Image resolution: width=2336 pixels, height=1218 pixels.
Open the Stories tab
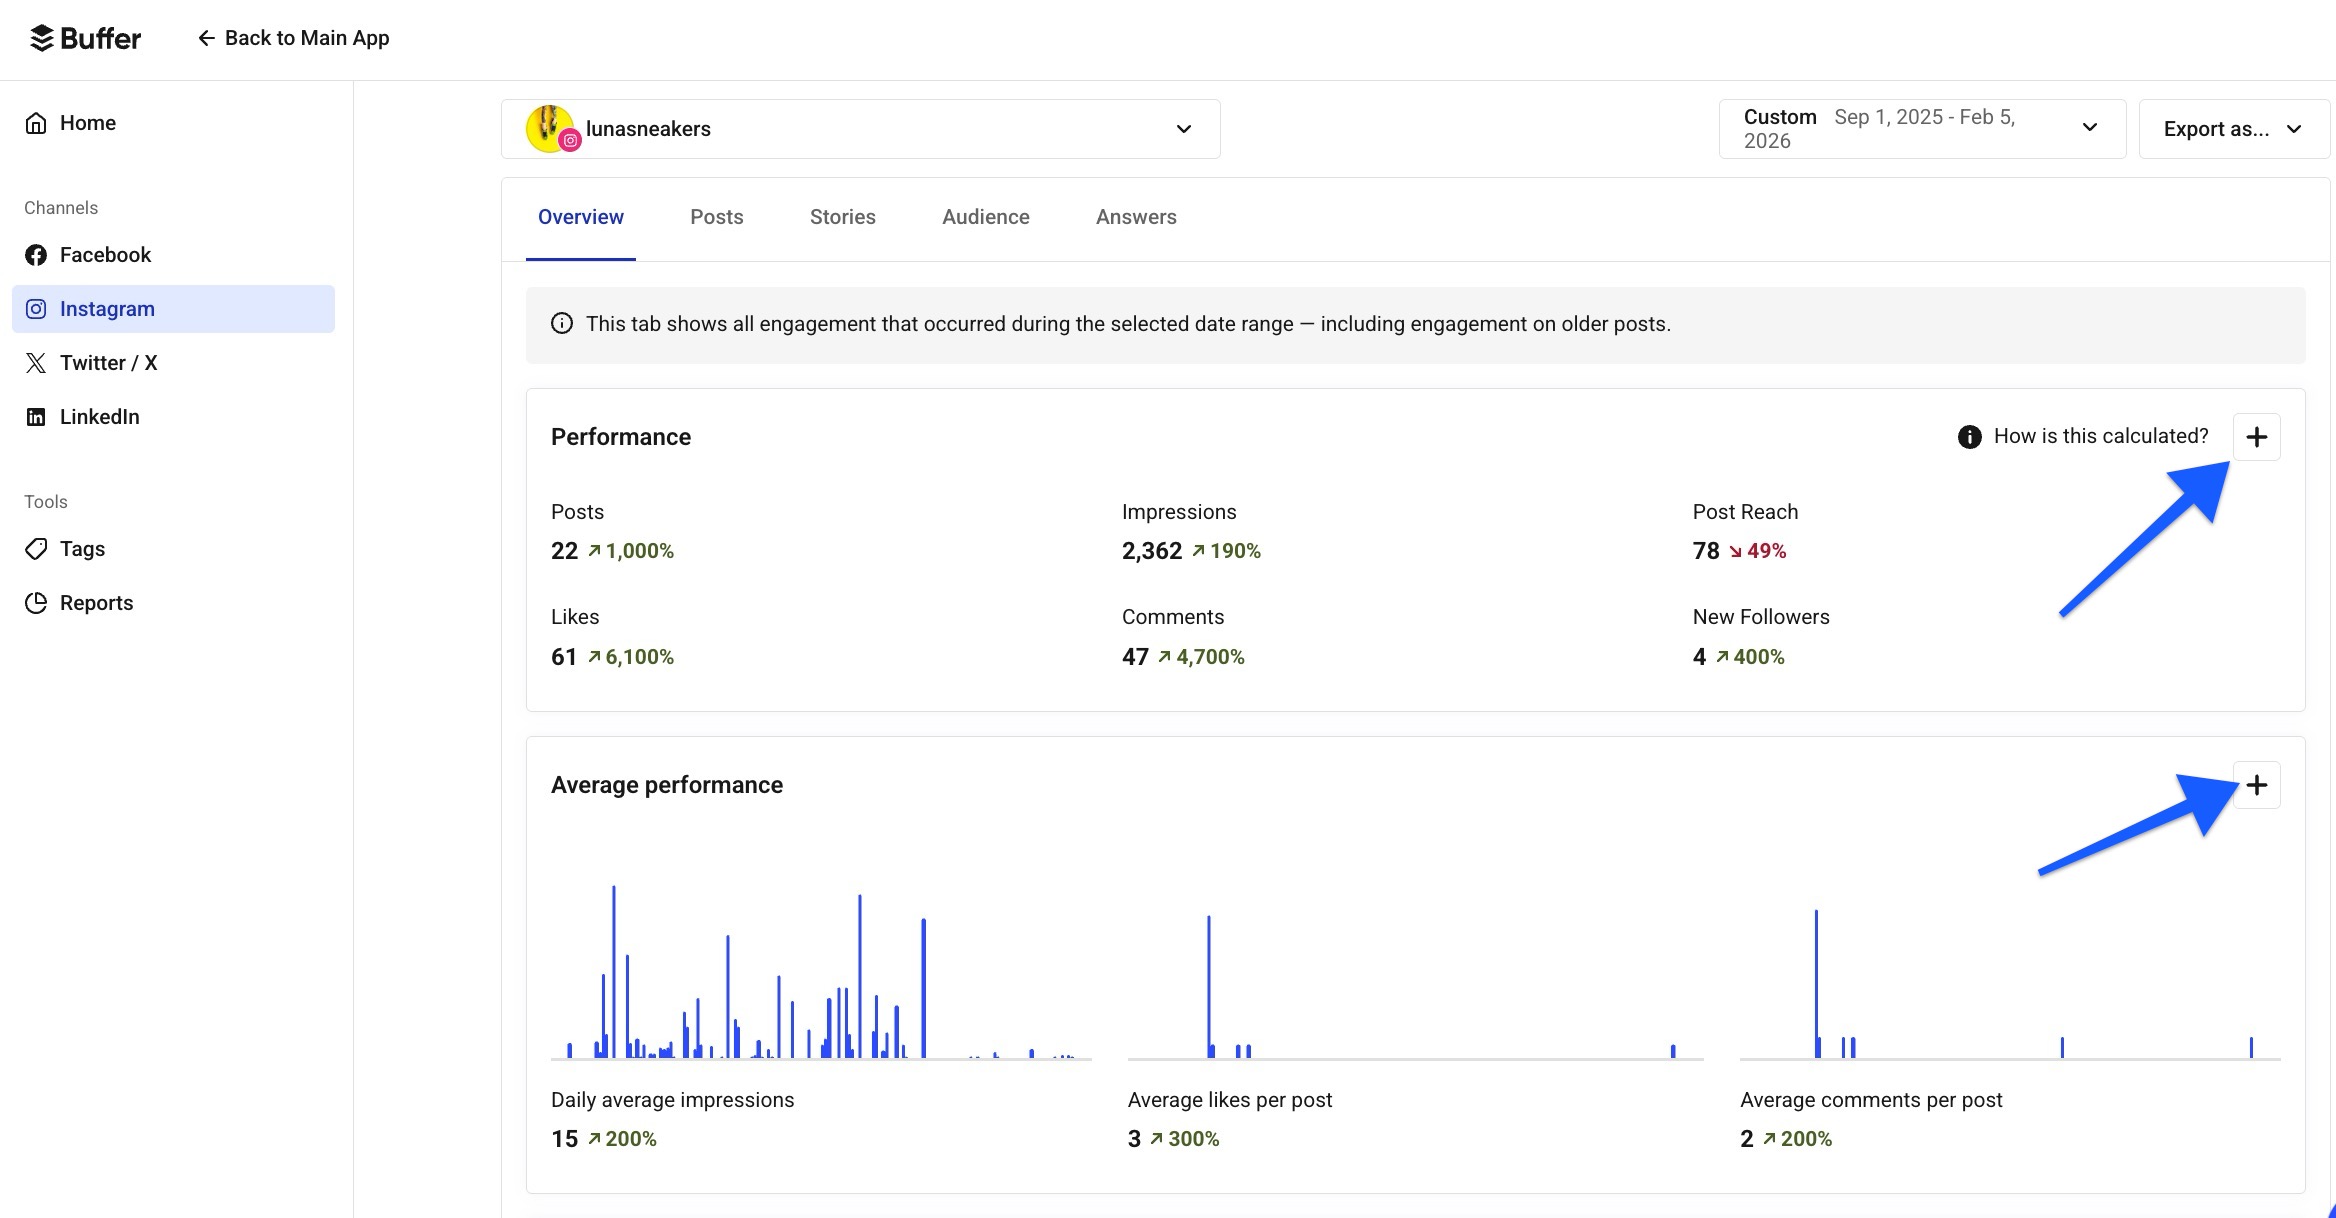pyautogui.click(x=842, y=216)
